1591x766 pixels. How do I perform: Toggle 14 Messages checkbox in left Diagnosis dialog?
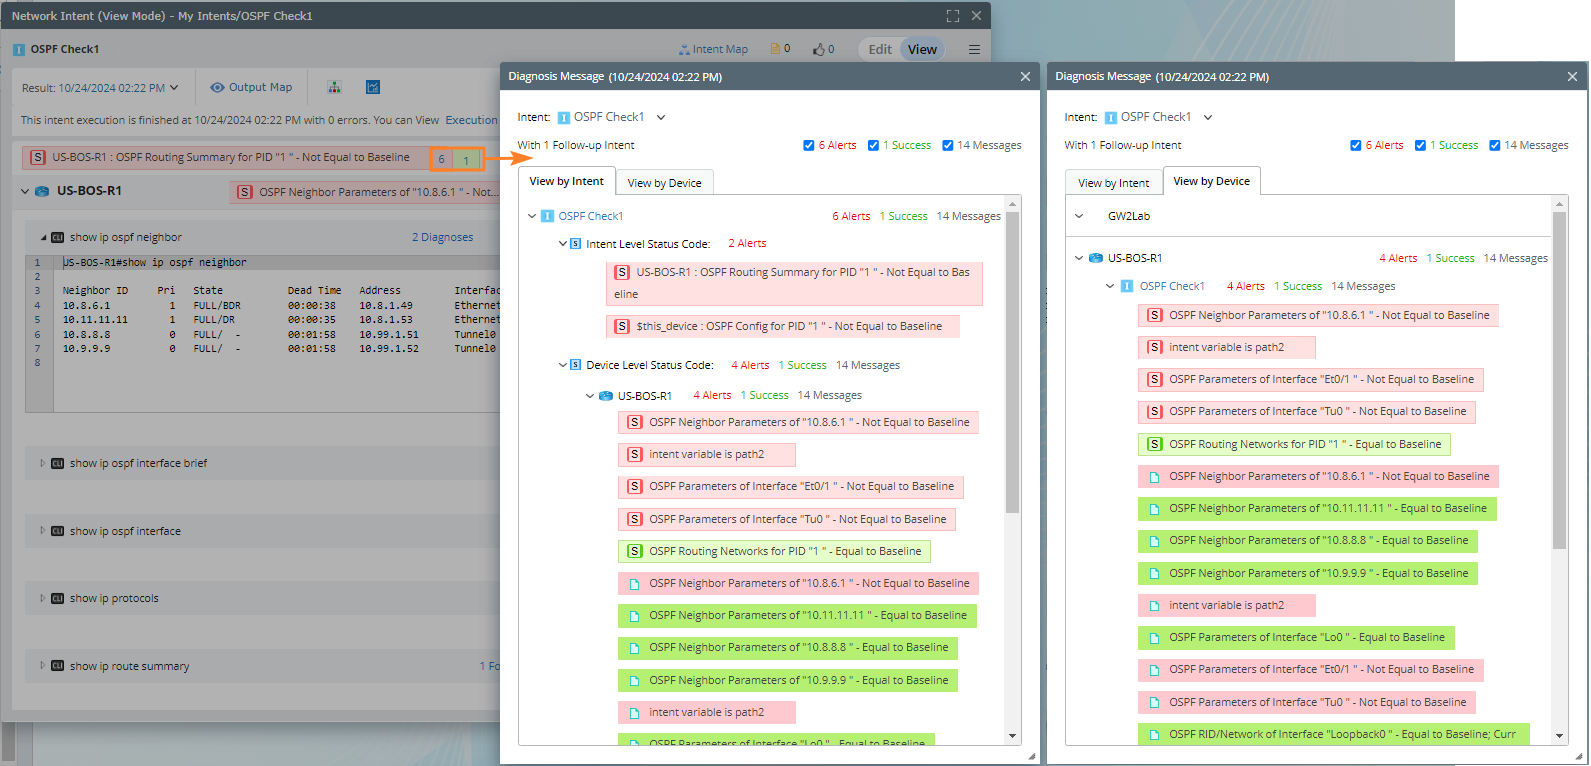[x=947, y=145]
